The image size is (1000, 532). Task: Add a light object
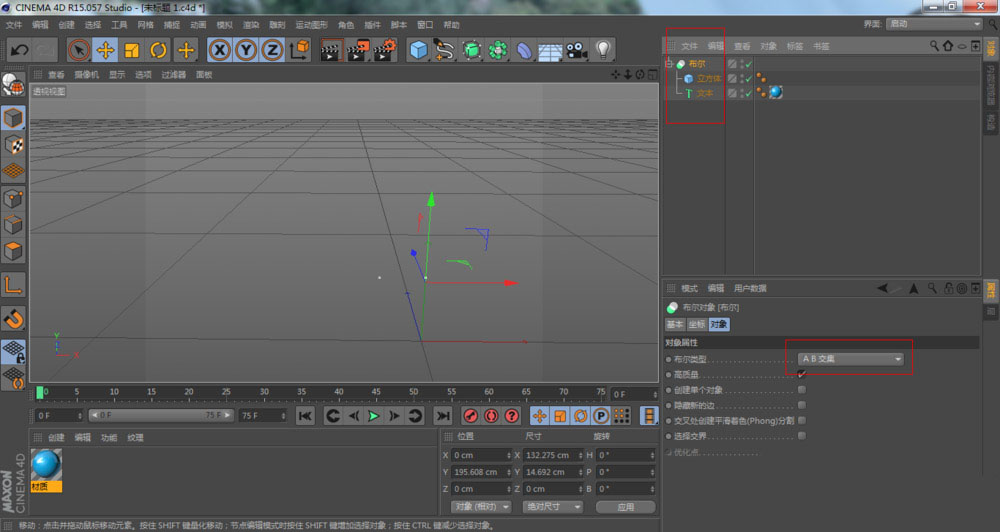click(603, 50)
